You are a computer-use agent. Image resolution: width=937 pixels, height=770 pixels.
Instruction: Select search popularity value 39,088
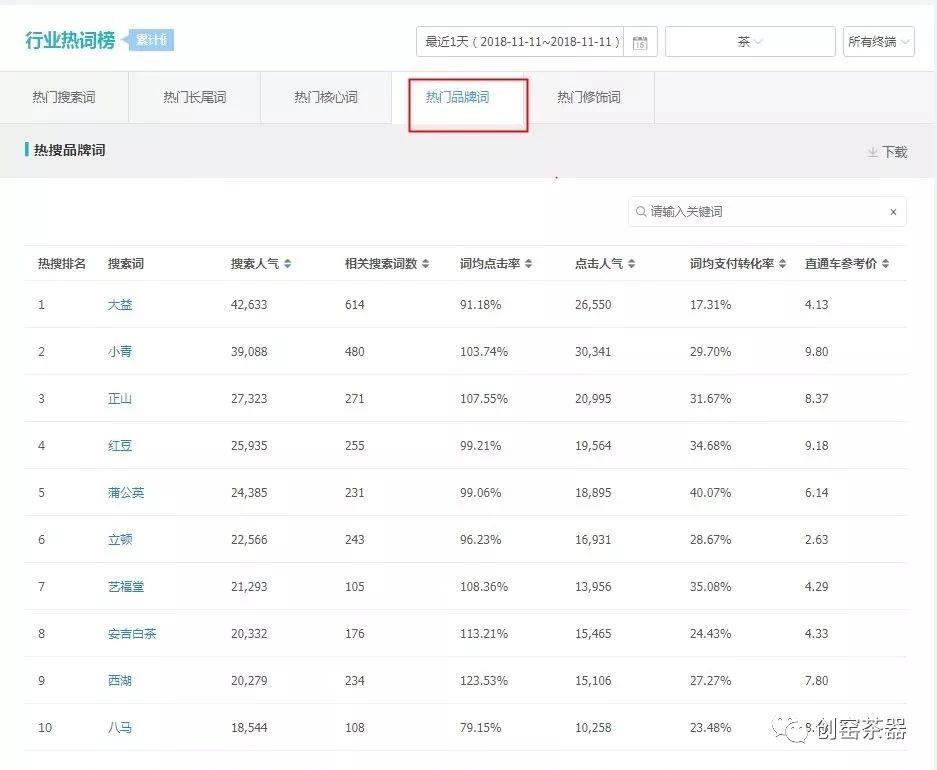(x=249, y=351)
